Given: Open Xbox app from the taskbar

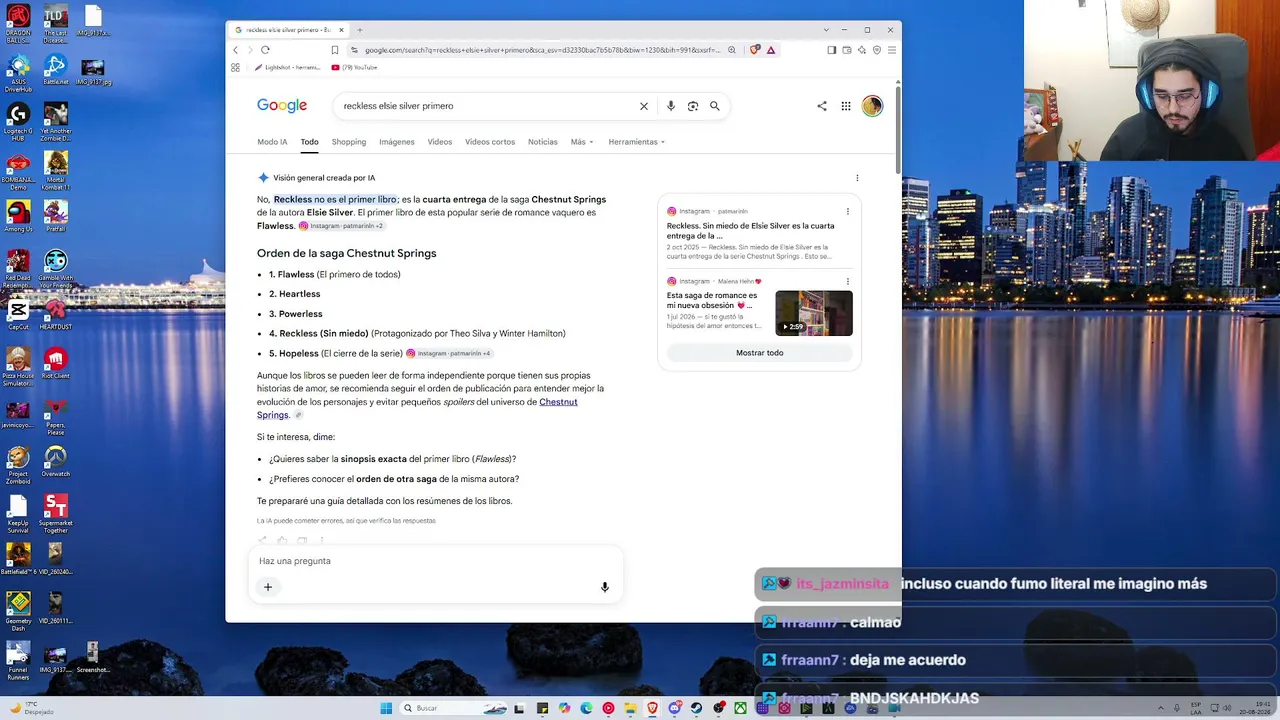Looking at the screenshot, I should pos(740,708).
